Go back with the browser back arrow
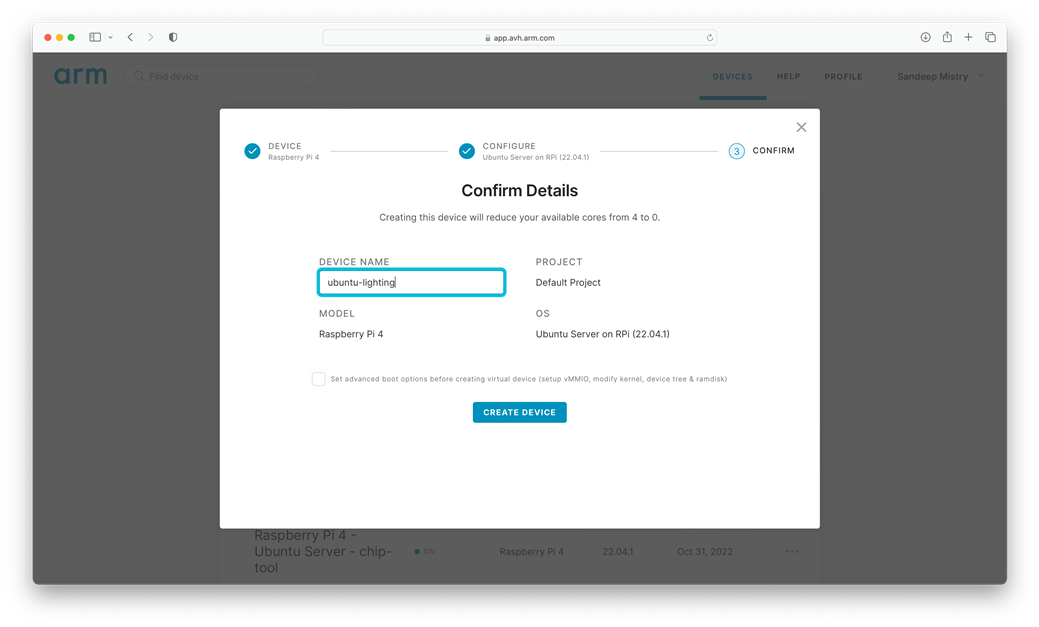Image resolution: width=1039 pixels, height=627 pixels. [x=131, y=37]
